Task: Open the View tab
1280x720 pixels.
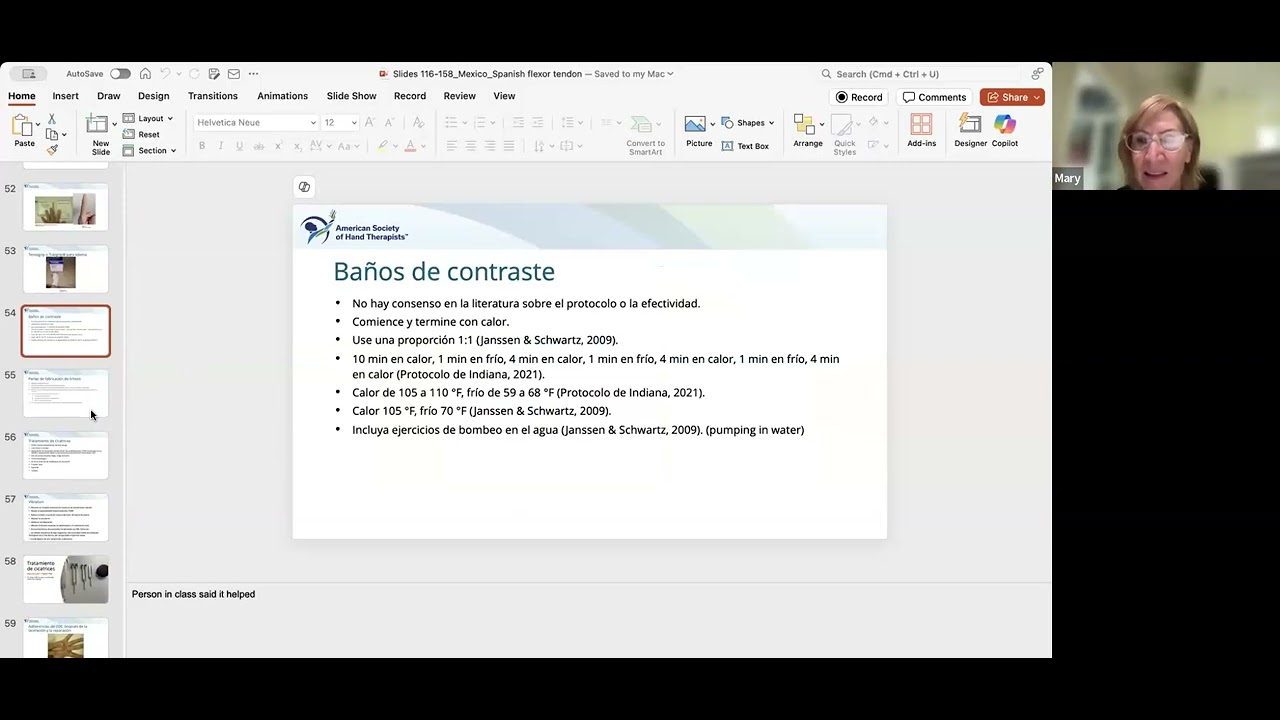Action: click(504, 96)
